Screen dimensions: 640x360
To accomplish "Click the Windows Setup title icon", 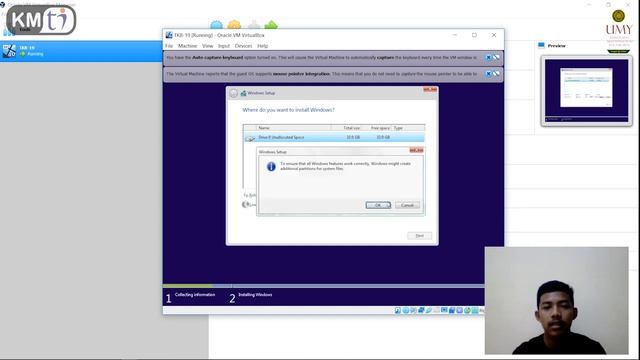I will [243, 93].
